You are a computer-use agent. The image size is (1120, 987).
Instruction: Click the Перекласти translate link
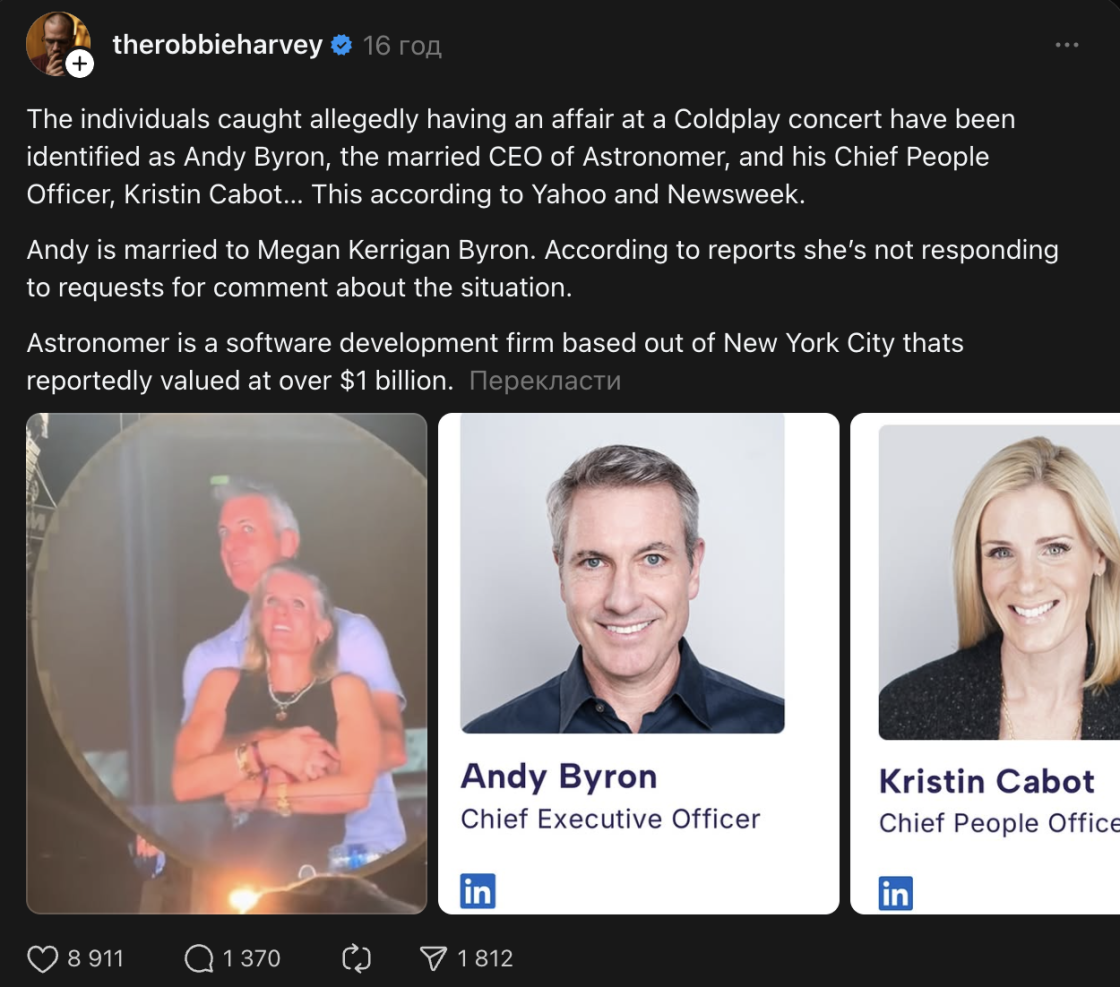tap(545, 381)
